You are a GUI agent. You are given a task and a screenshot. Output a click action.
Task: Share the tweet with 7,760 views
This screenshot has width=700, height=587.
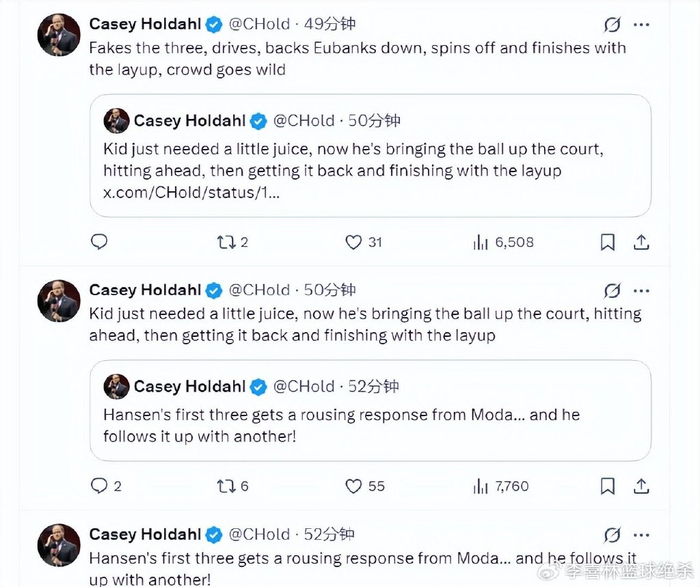[642, 486]
